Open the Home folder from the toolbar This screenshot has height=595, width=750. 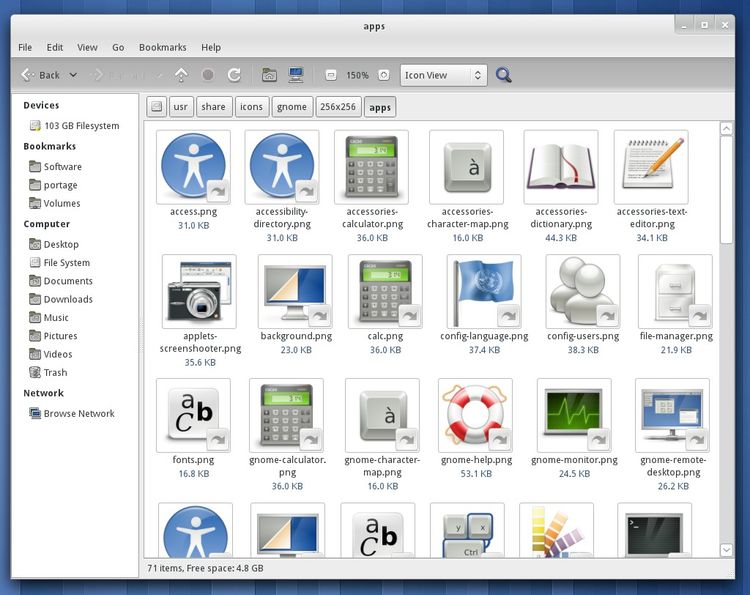269,75
